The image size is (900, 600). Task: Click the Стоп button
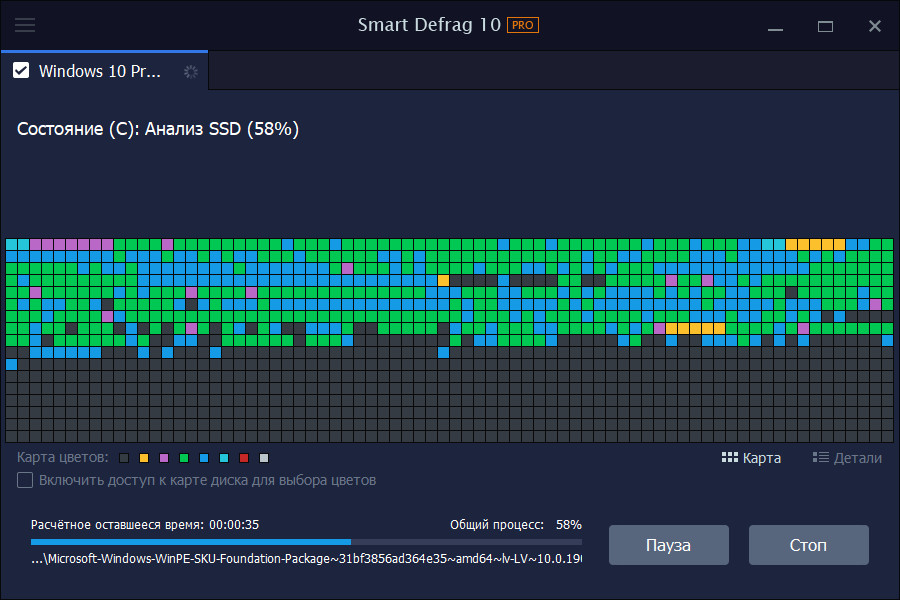click(808, 545)
